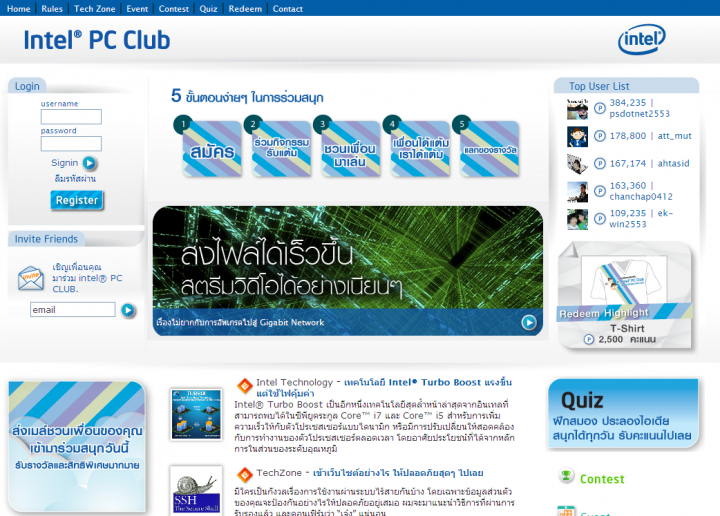Click the Top User List header

point(626,86)
